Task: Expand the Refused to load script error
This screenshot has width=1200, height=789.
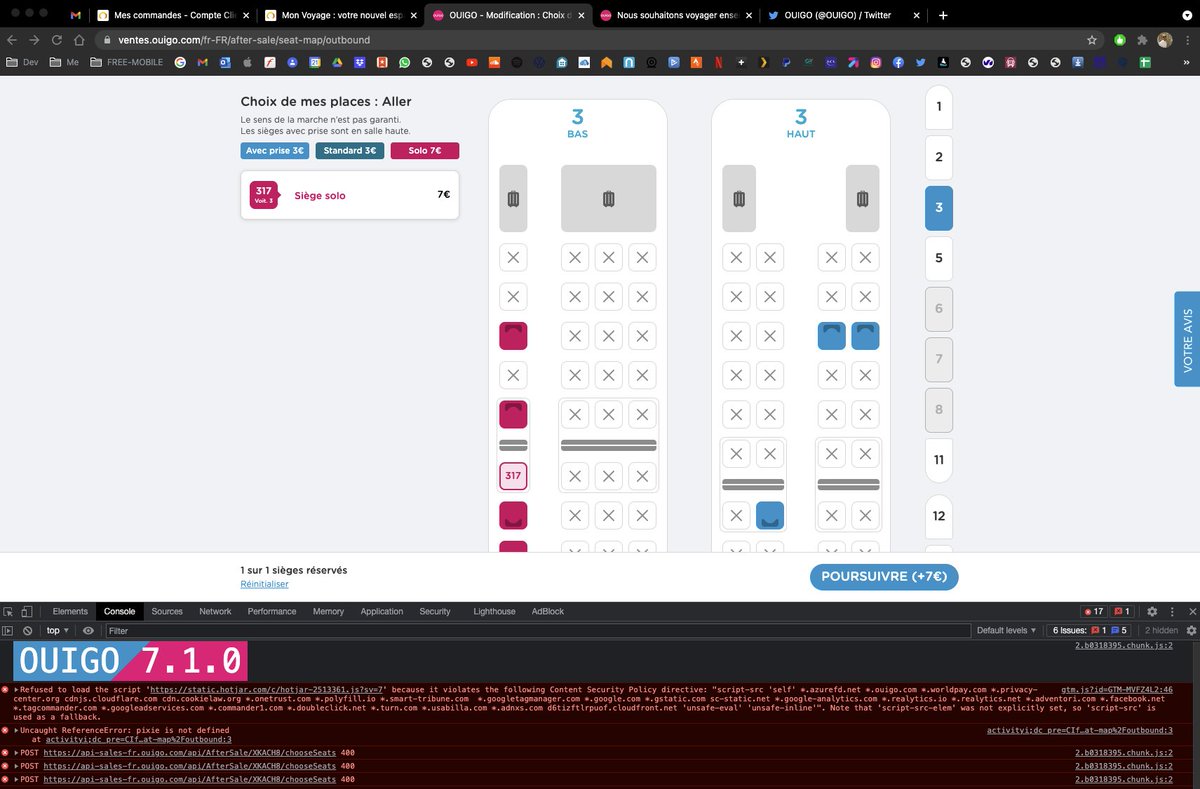Action: (17, 689)
